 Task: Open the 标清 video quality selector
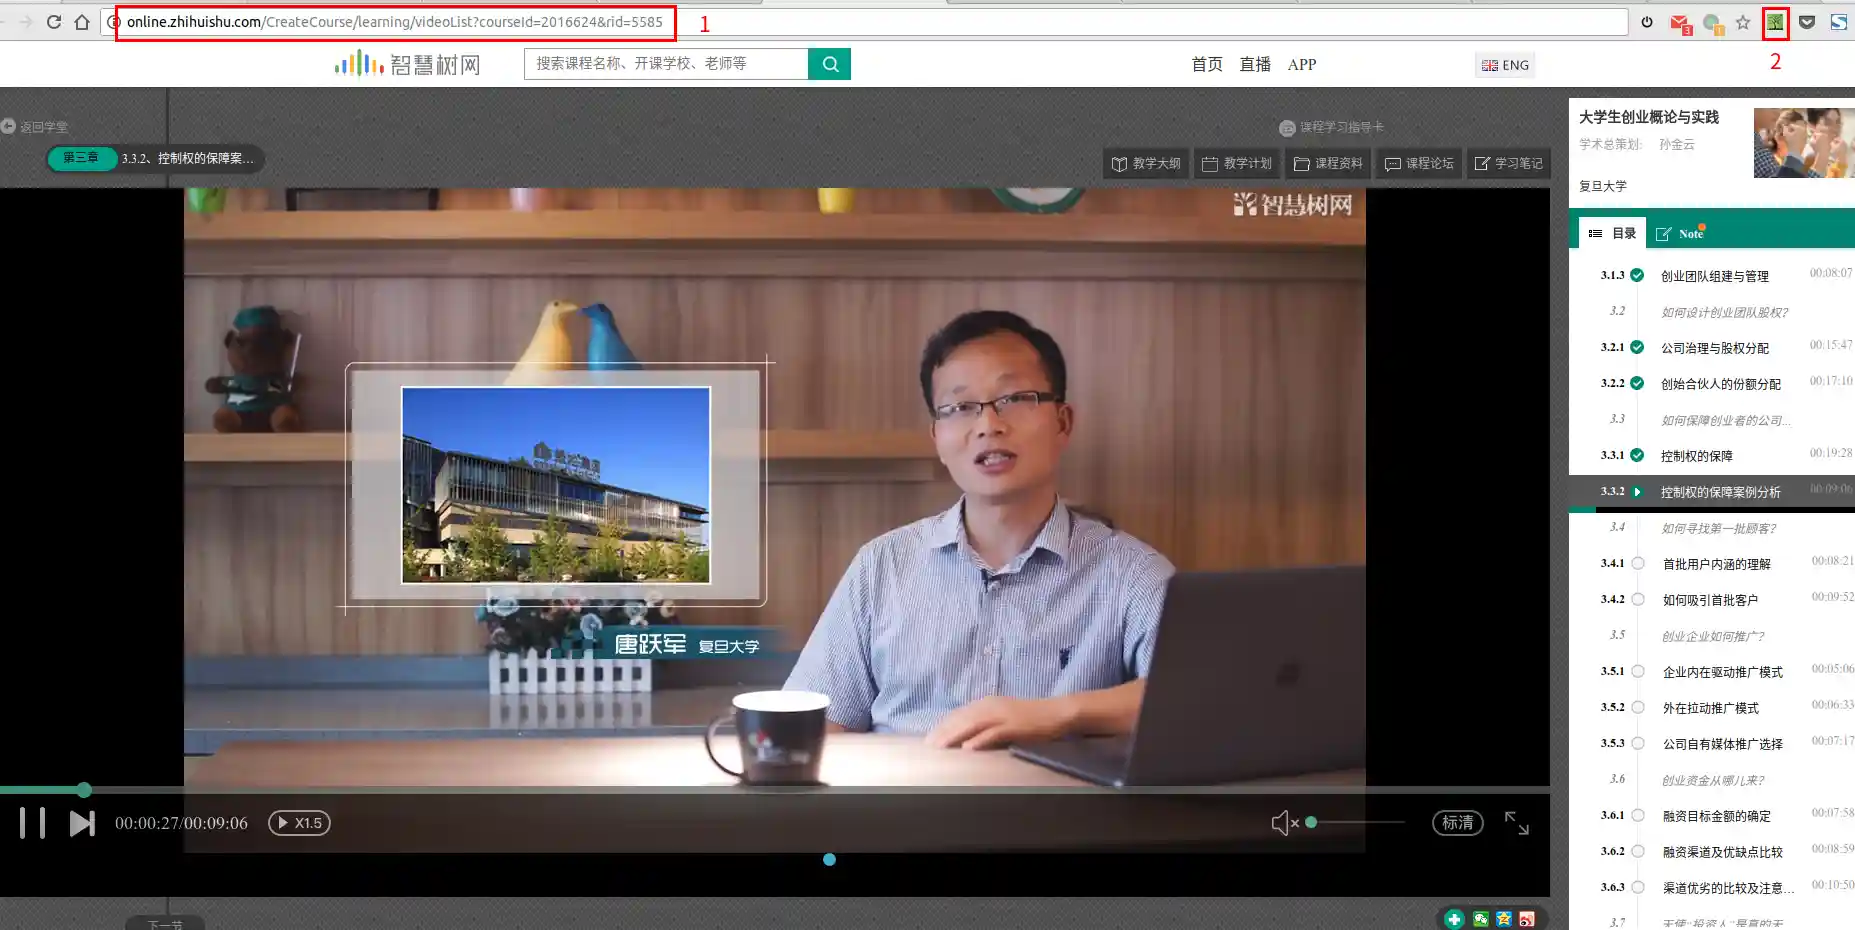(x=1457, y=823)
